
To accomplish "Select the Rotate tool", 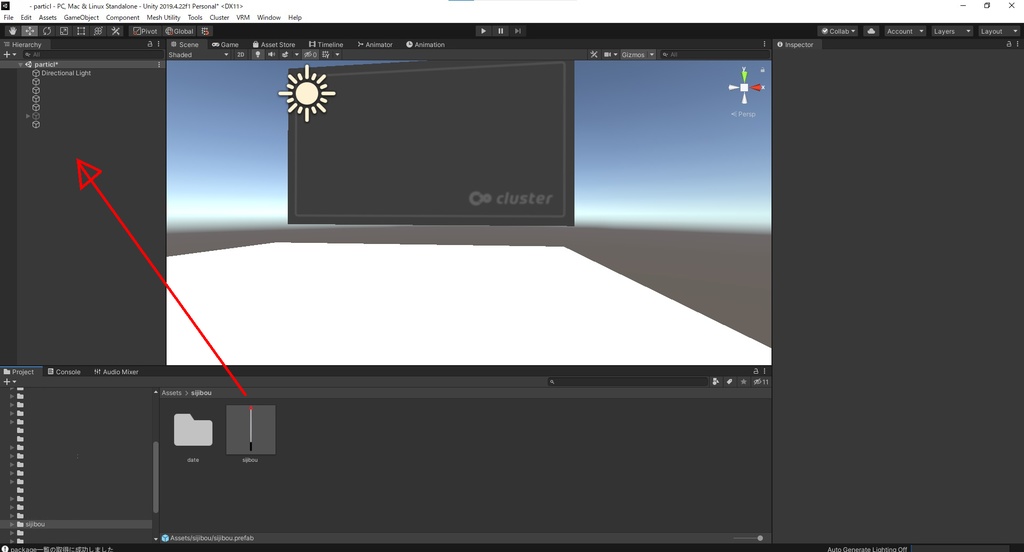I will pyautogui.click(x=47, y=31).
